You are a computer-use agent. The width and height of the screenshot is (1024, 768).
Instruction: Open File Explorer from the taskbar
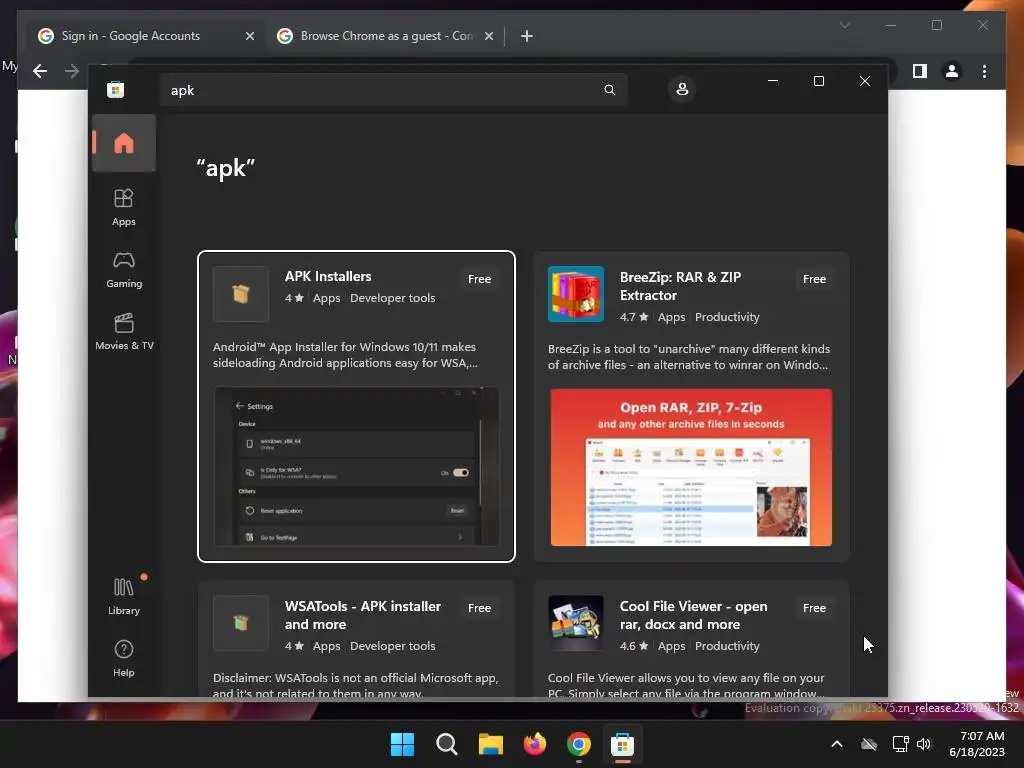coord(490,744)
